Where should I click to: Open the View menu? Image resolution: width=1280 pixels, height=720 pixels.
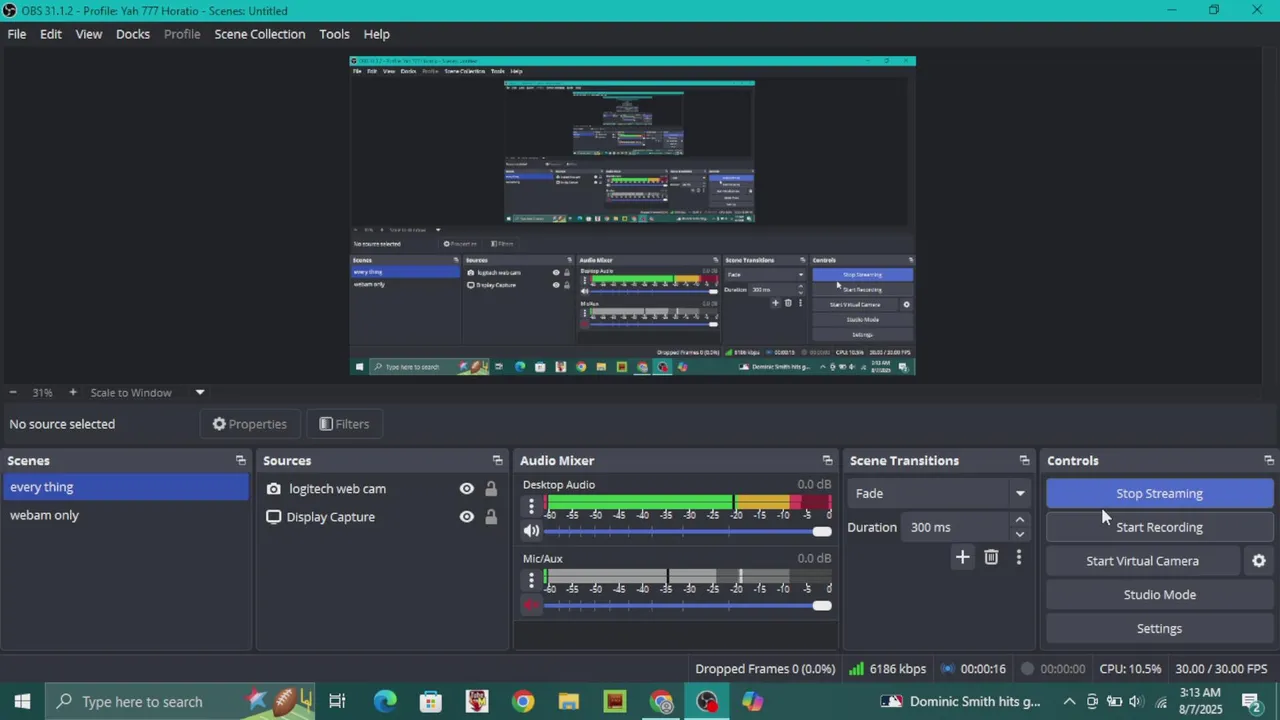coord(89,34)
